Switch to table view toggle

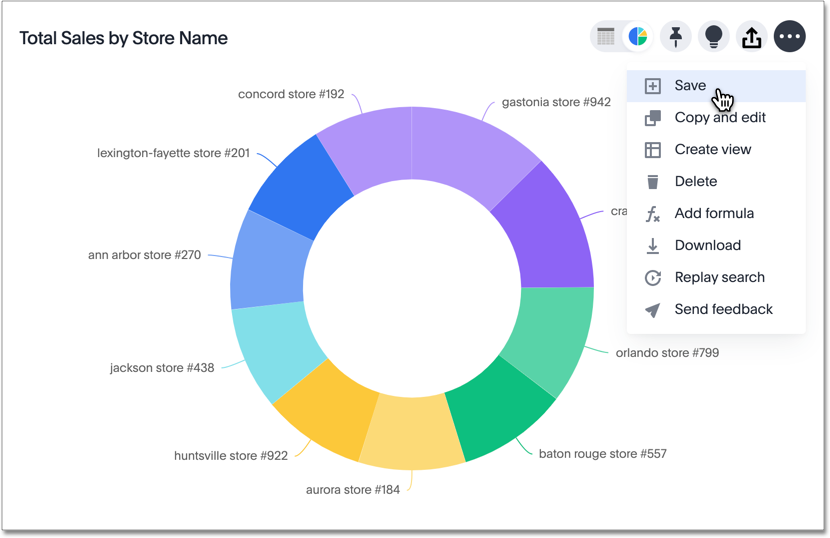tap(606, 37)
